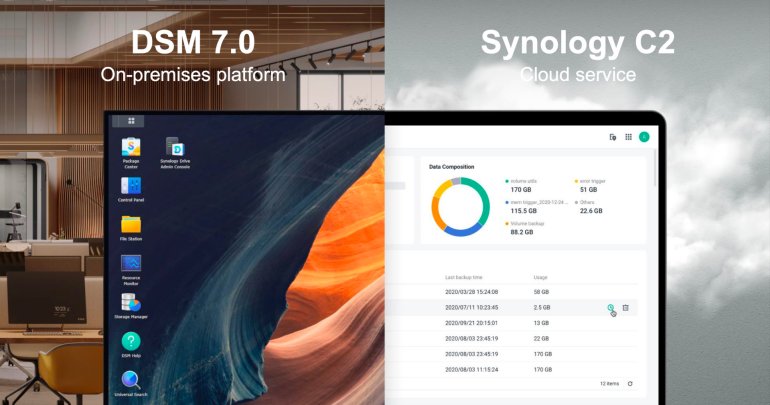Delete the 2.5 GB backup via trash icon
This screenshot has height=405, width=770.
coord(625,308)
